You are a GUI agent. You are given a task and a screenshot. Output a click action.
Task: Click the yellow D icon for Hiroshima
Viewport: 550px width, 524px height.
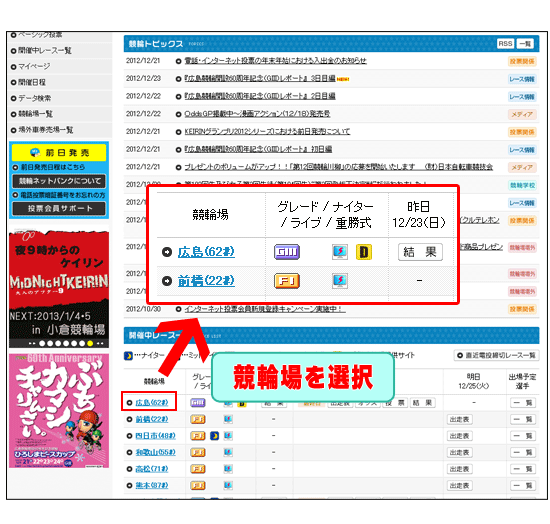364,252
